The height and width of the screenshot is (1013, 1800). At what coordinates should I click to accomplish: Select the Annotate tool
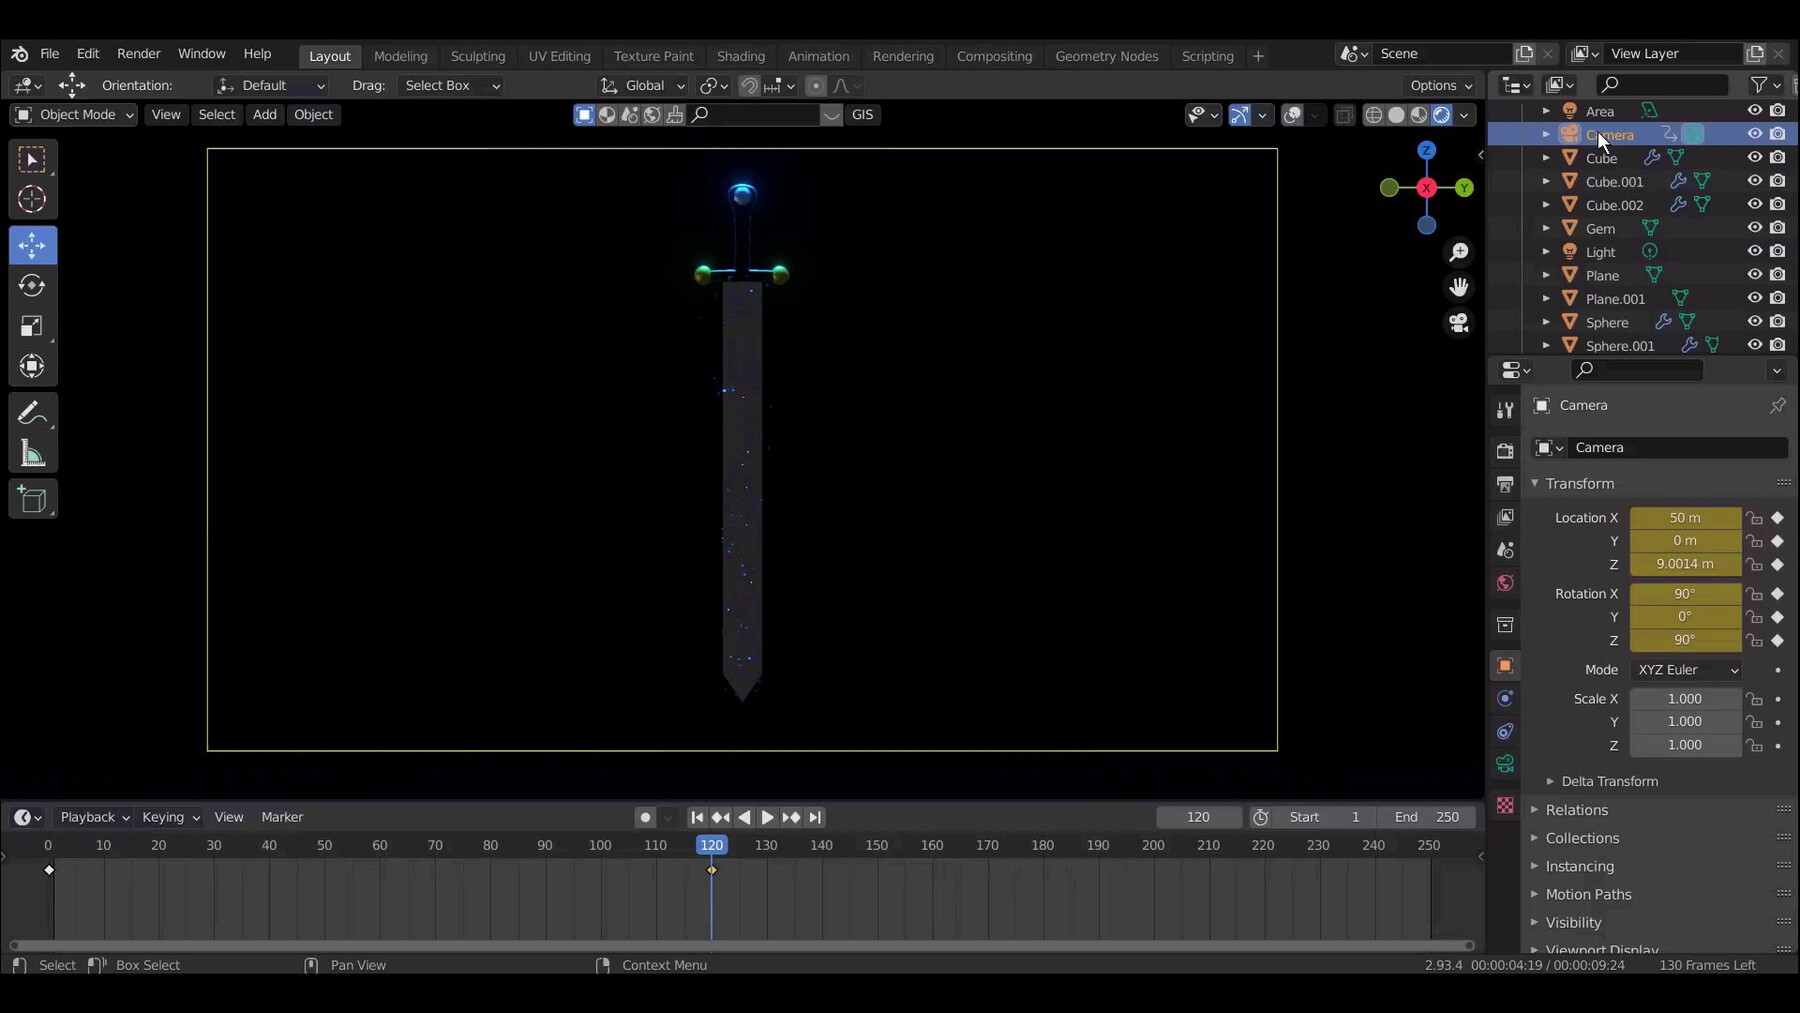click(33, 412)
